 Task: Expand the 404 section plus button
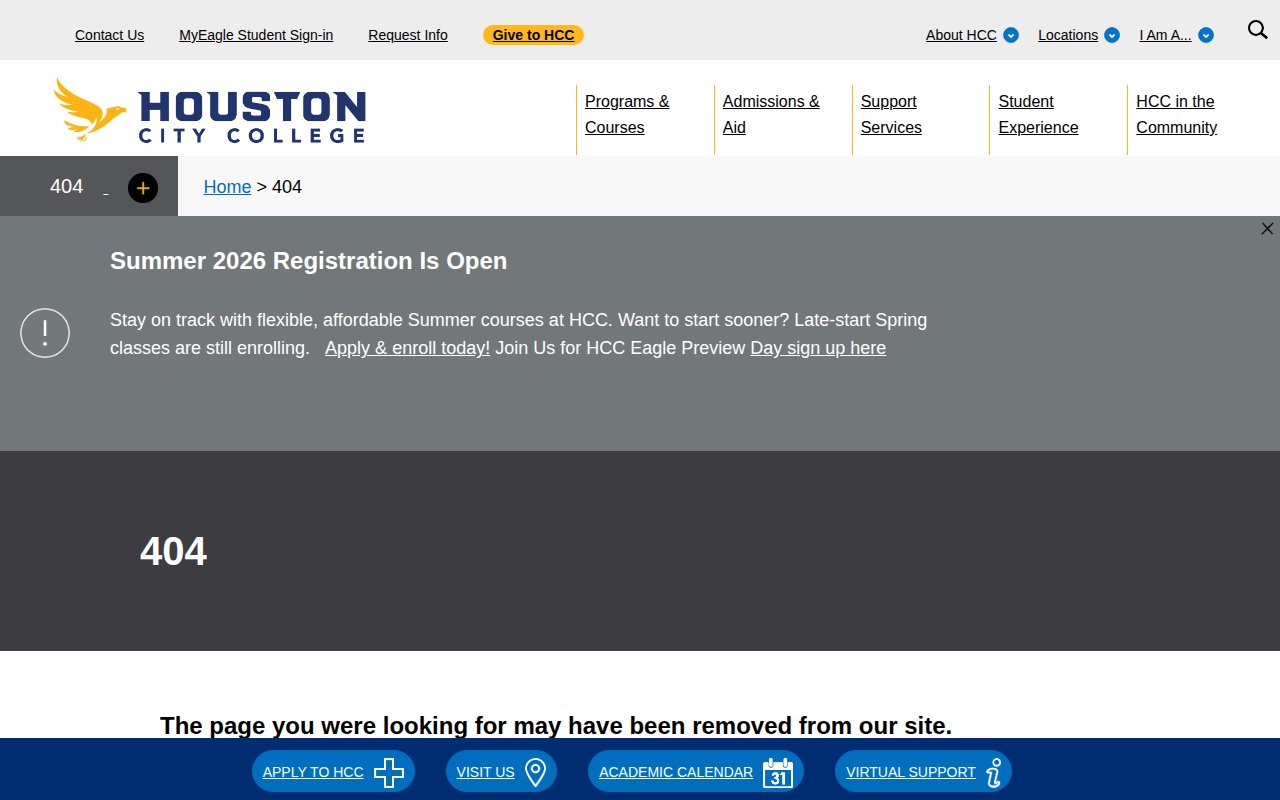(143, 188)
